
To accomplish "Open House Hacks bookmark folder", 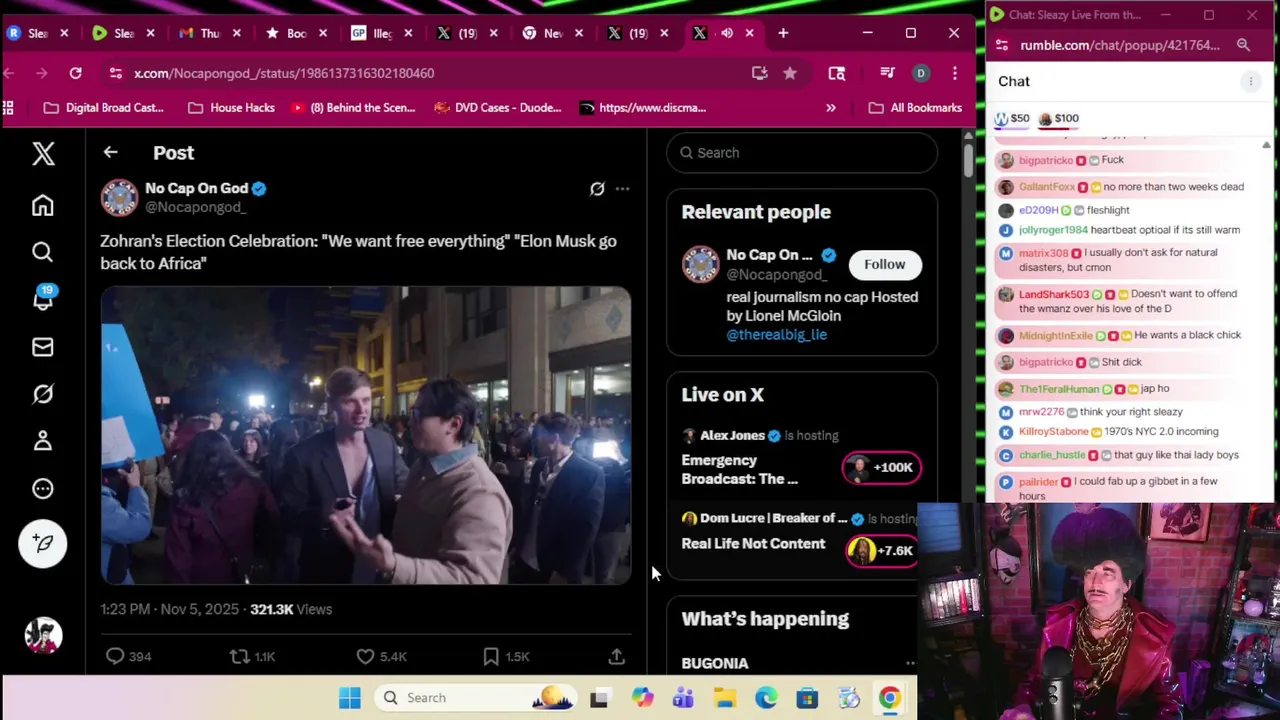I will point(231,108).
